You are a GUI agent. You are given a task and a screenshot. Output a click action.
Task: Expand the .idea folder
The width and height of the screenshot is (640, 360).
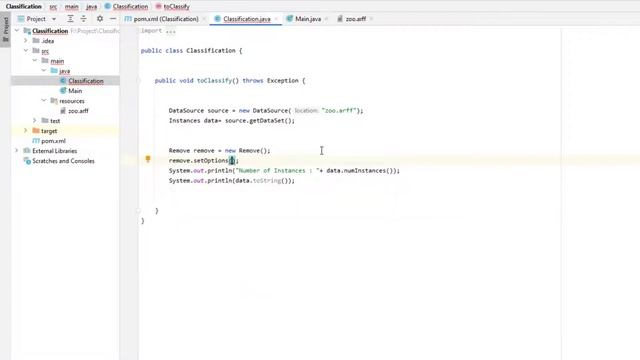click(x=26, y=41)
